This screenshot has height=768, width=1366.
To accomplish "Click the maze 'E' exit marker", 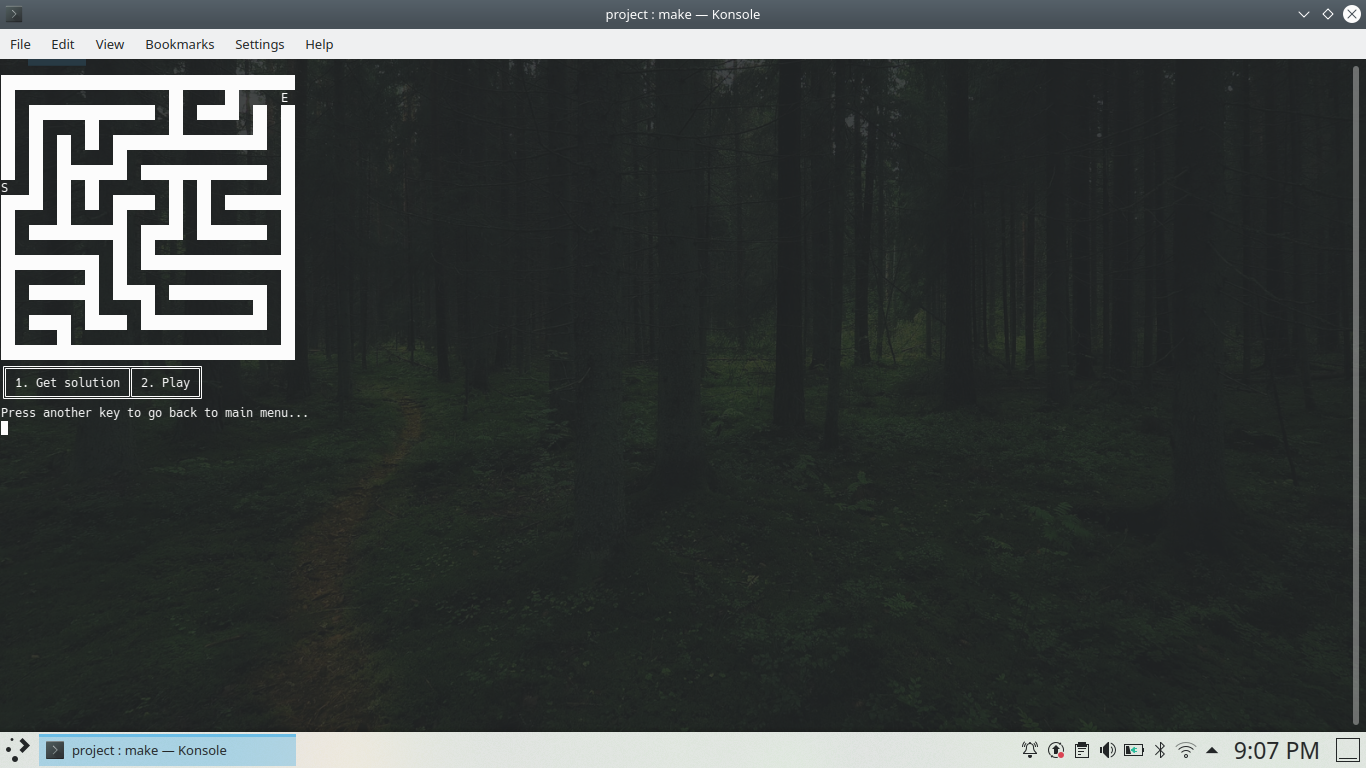I will [x=284, y=98].
